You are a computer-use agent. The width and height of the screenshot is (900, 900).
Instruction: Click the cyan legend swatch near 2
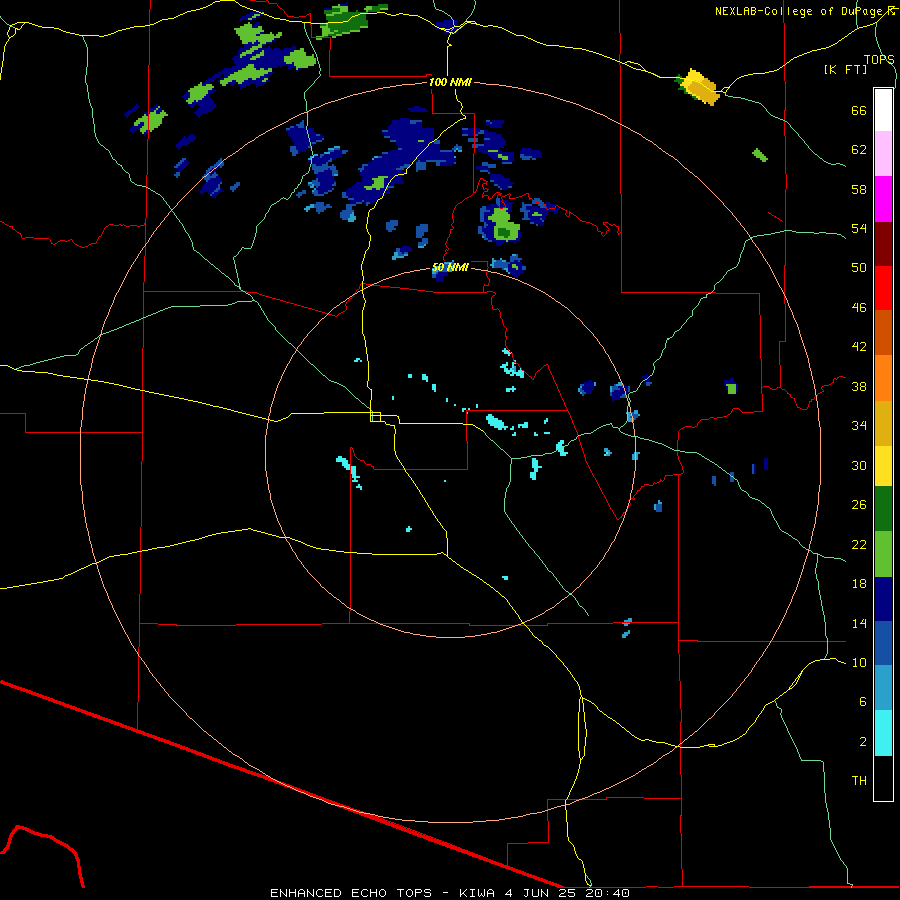[x=883, y=733]
